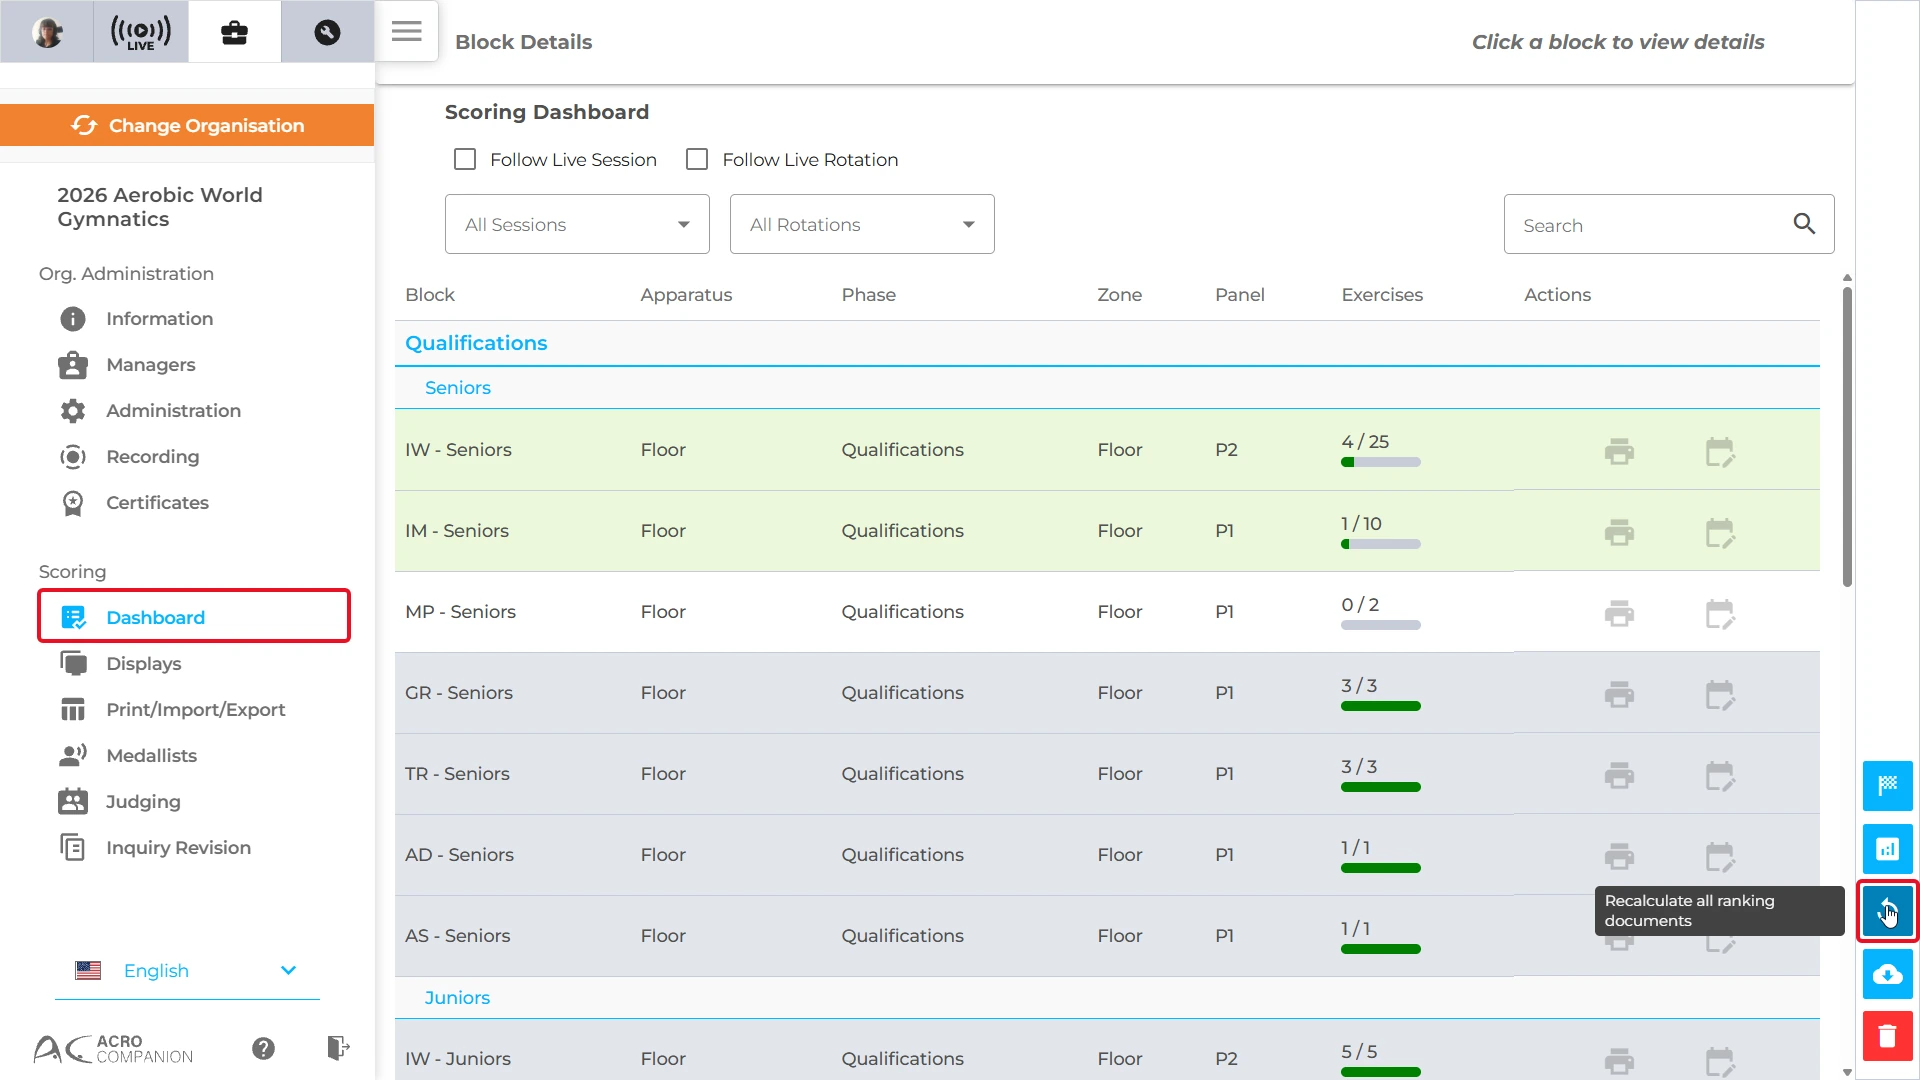
Task: Click printer icon for IW - Seniors
Action: pos(1619,452)
